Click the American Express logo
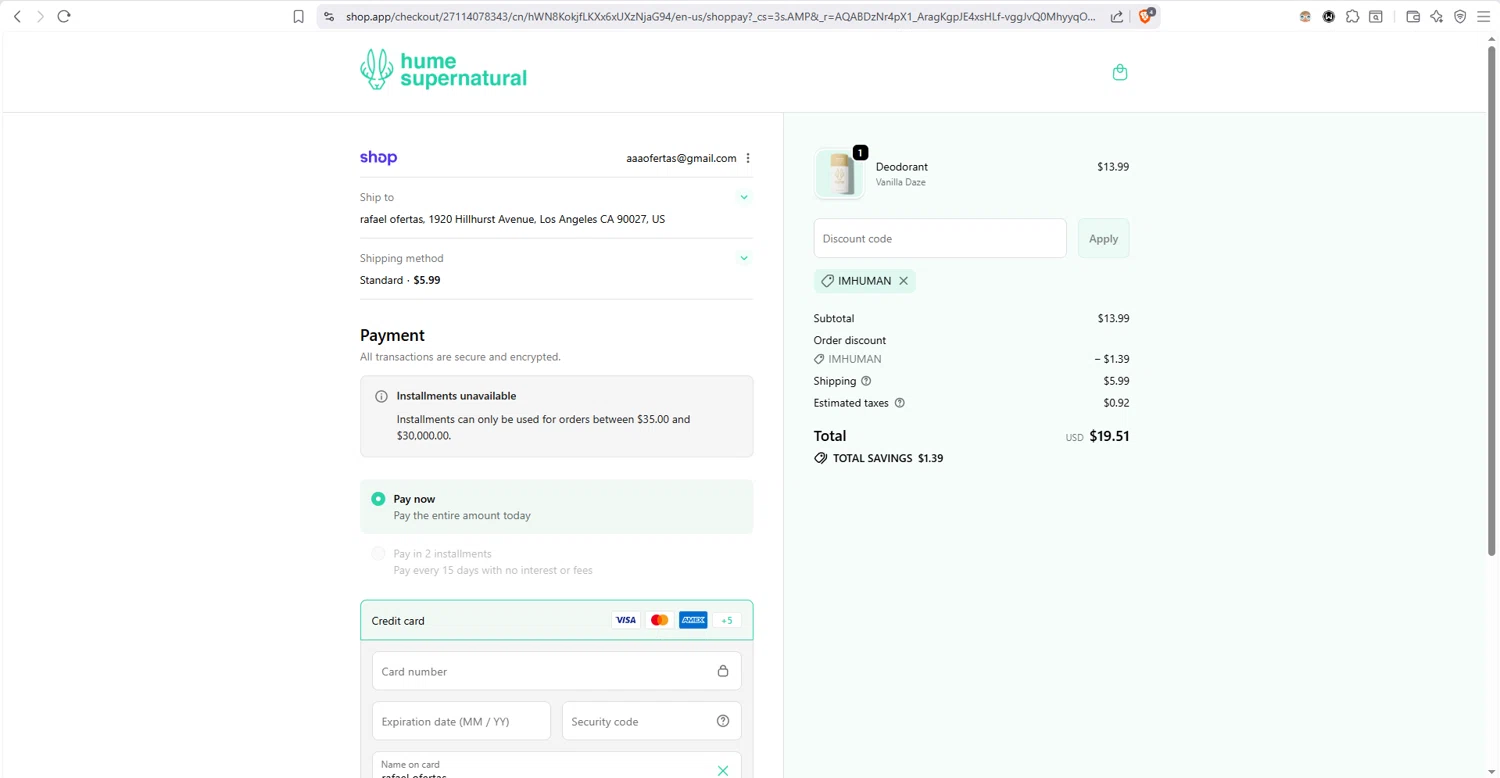 pyautogui.click(x=693, y=620)
